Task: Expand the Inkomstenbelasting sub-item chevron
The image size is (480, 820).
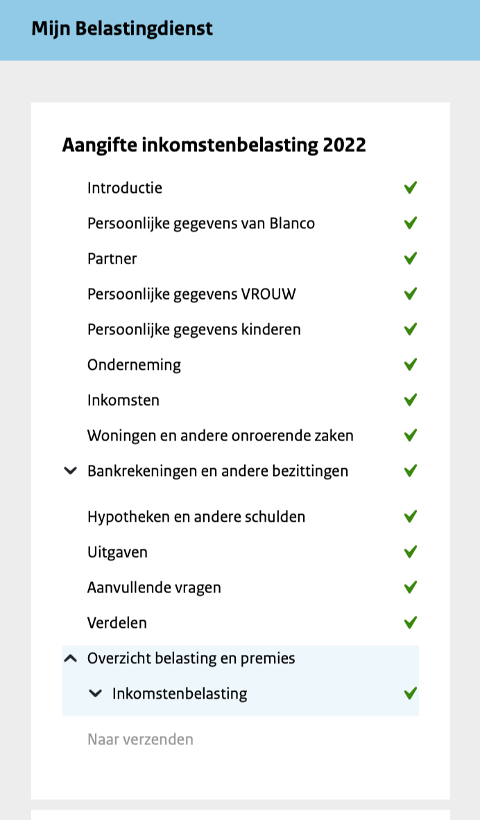Action: tap(95, 693)
